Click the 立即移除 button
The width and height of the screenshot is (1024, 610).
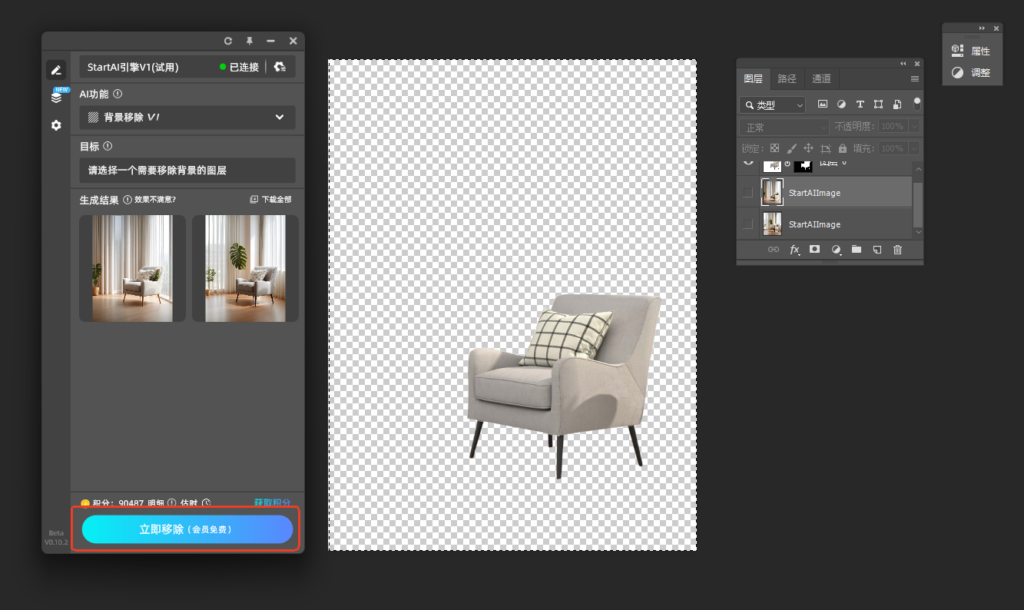(187, 529)
